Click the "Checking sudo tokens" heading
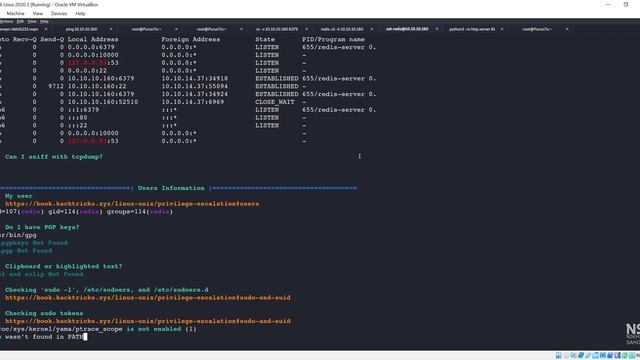The height and width of the screenshot is (360, 640). pyautogui.click(x=44, y=313)
